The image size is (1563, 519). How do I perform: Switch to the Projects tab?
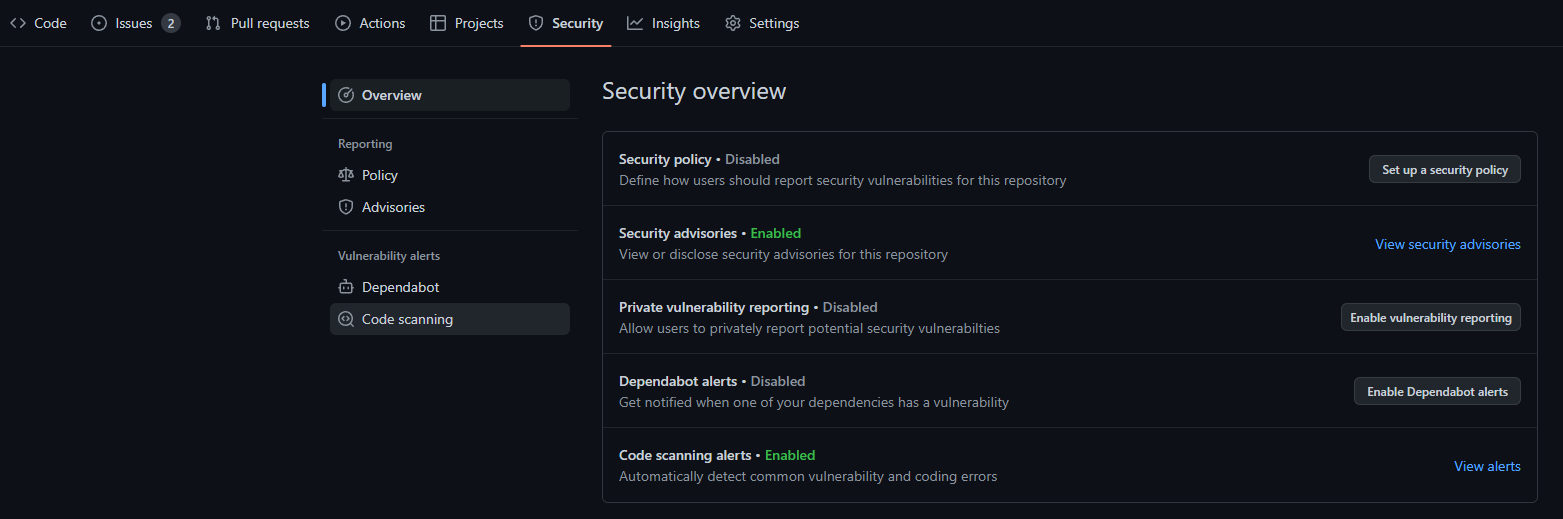point(467,23)
